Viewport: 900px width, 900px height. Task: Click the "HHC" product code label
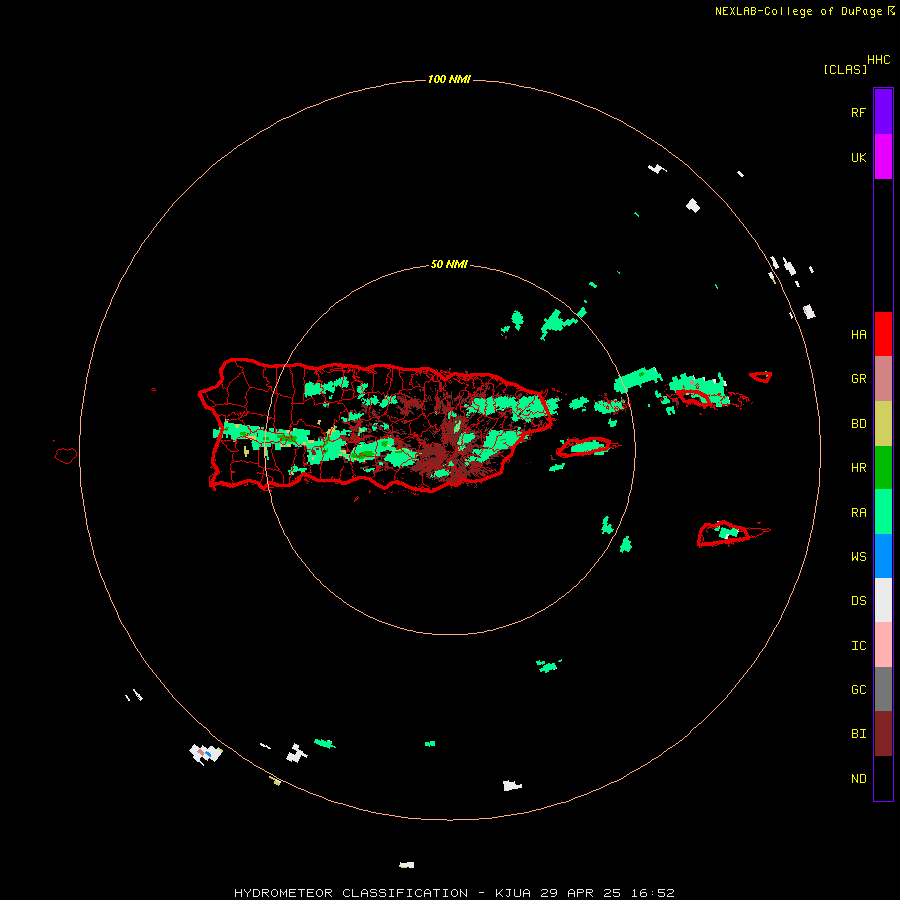coord(878,60)
